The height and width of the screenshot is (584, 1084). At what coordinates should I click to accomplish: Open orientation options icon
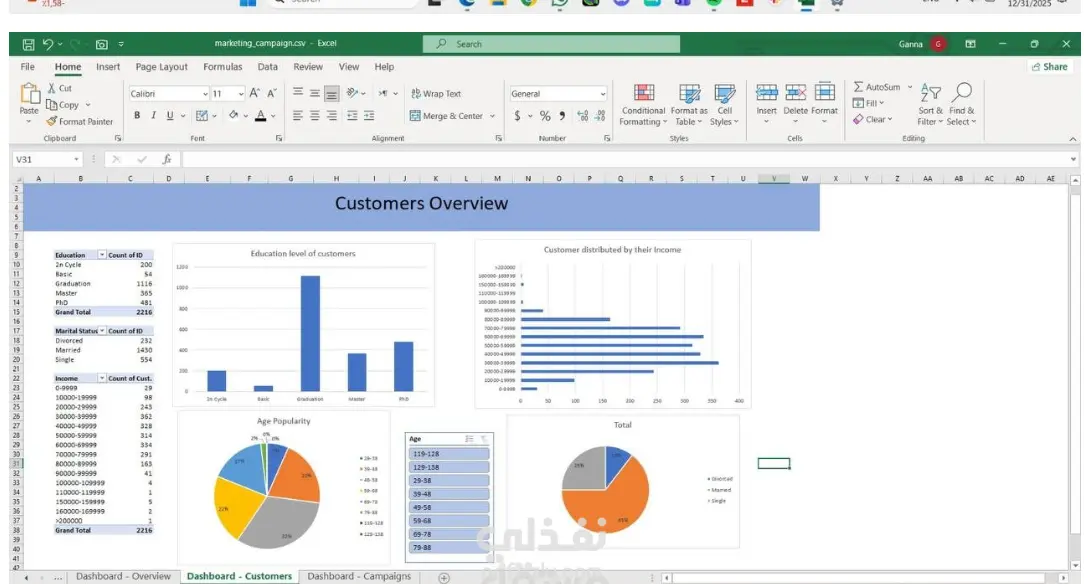tap(352, 93)
